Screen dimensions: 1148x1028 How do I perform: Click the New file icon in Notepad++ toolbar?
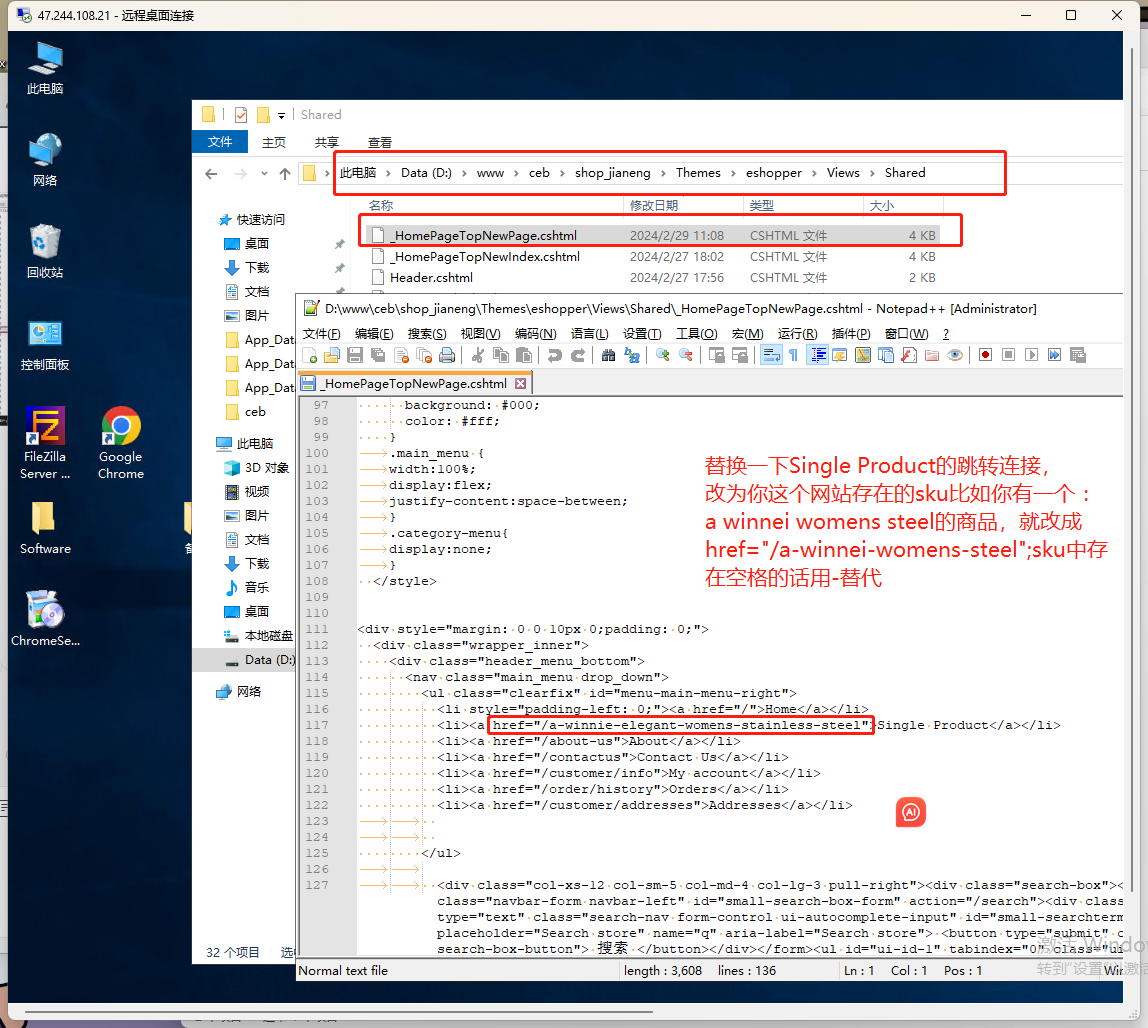point(310,355)
